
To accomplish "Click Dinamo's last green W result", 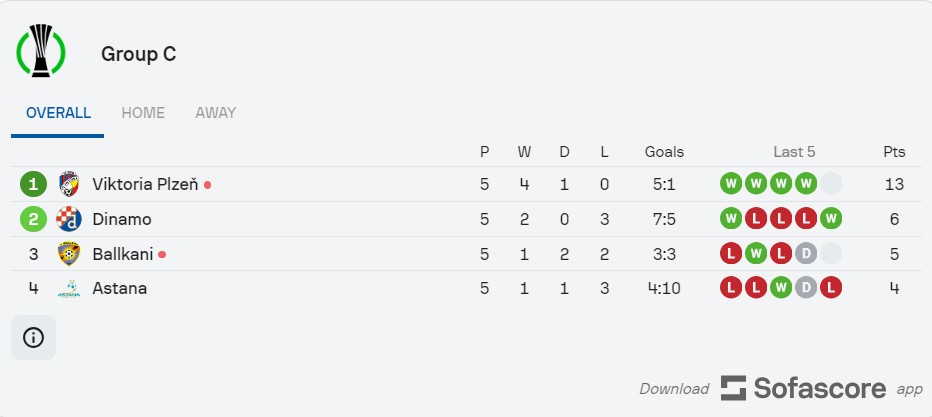I will pos(831,219).
